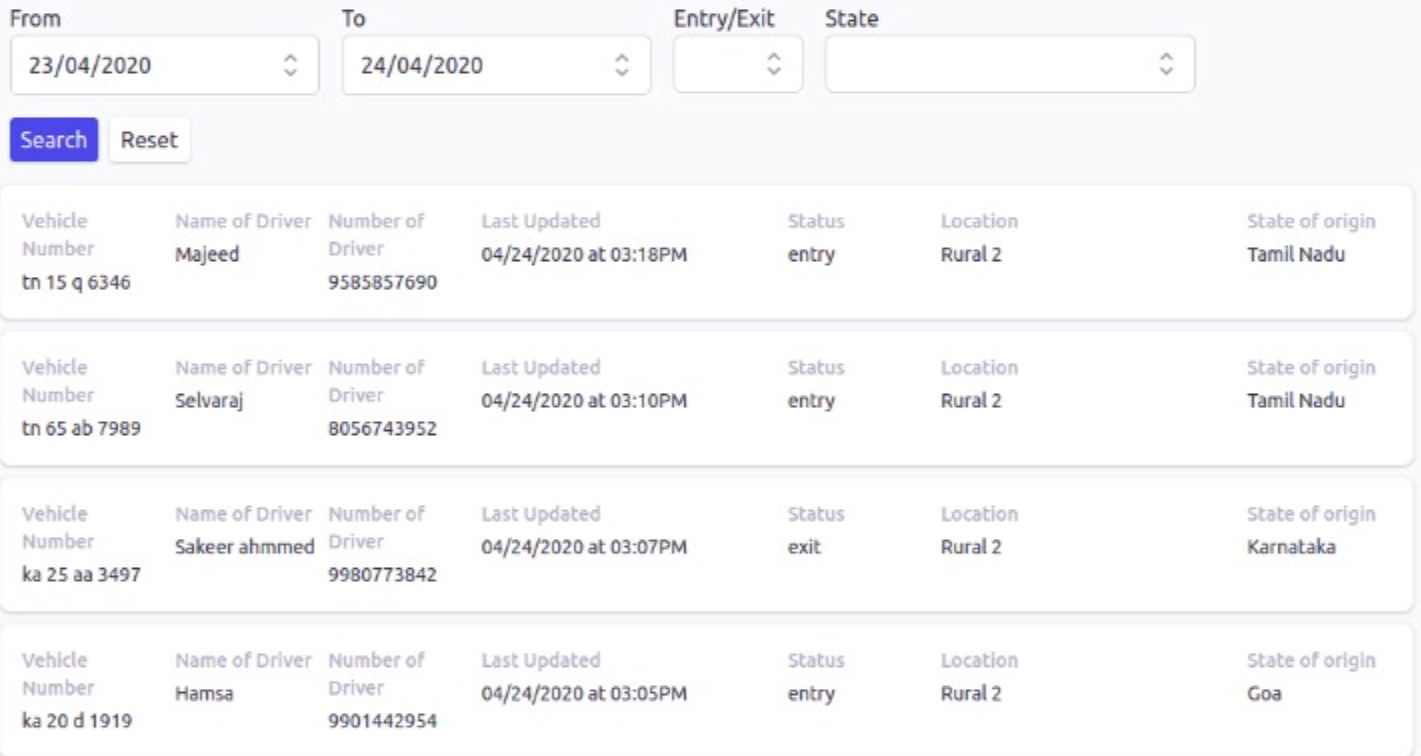This screenshot has width=1421, height=756.
Task: Click Tamil Nadu in Selvaraj's row
Action: click(x=1296, y=401)
